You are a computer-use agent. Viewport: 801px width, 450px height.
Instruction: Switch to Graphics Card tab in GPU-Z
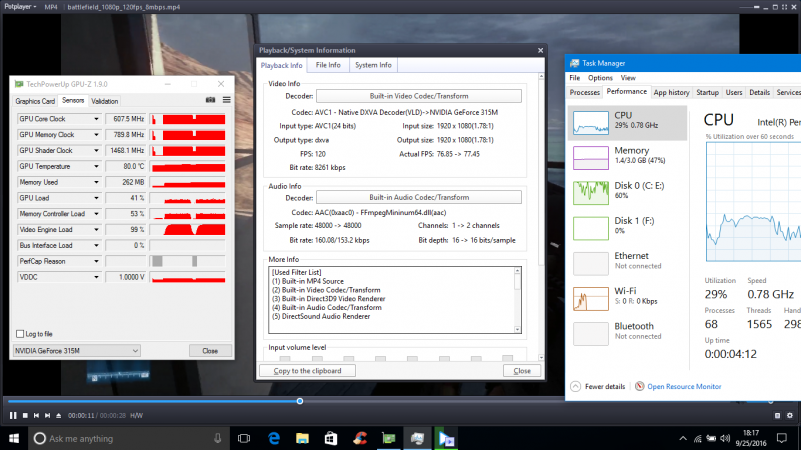coord(35,101)
